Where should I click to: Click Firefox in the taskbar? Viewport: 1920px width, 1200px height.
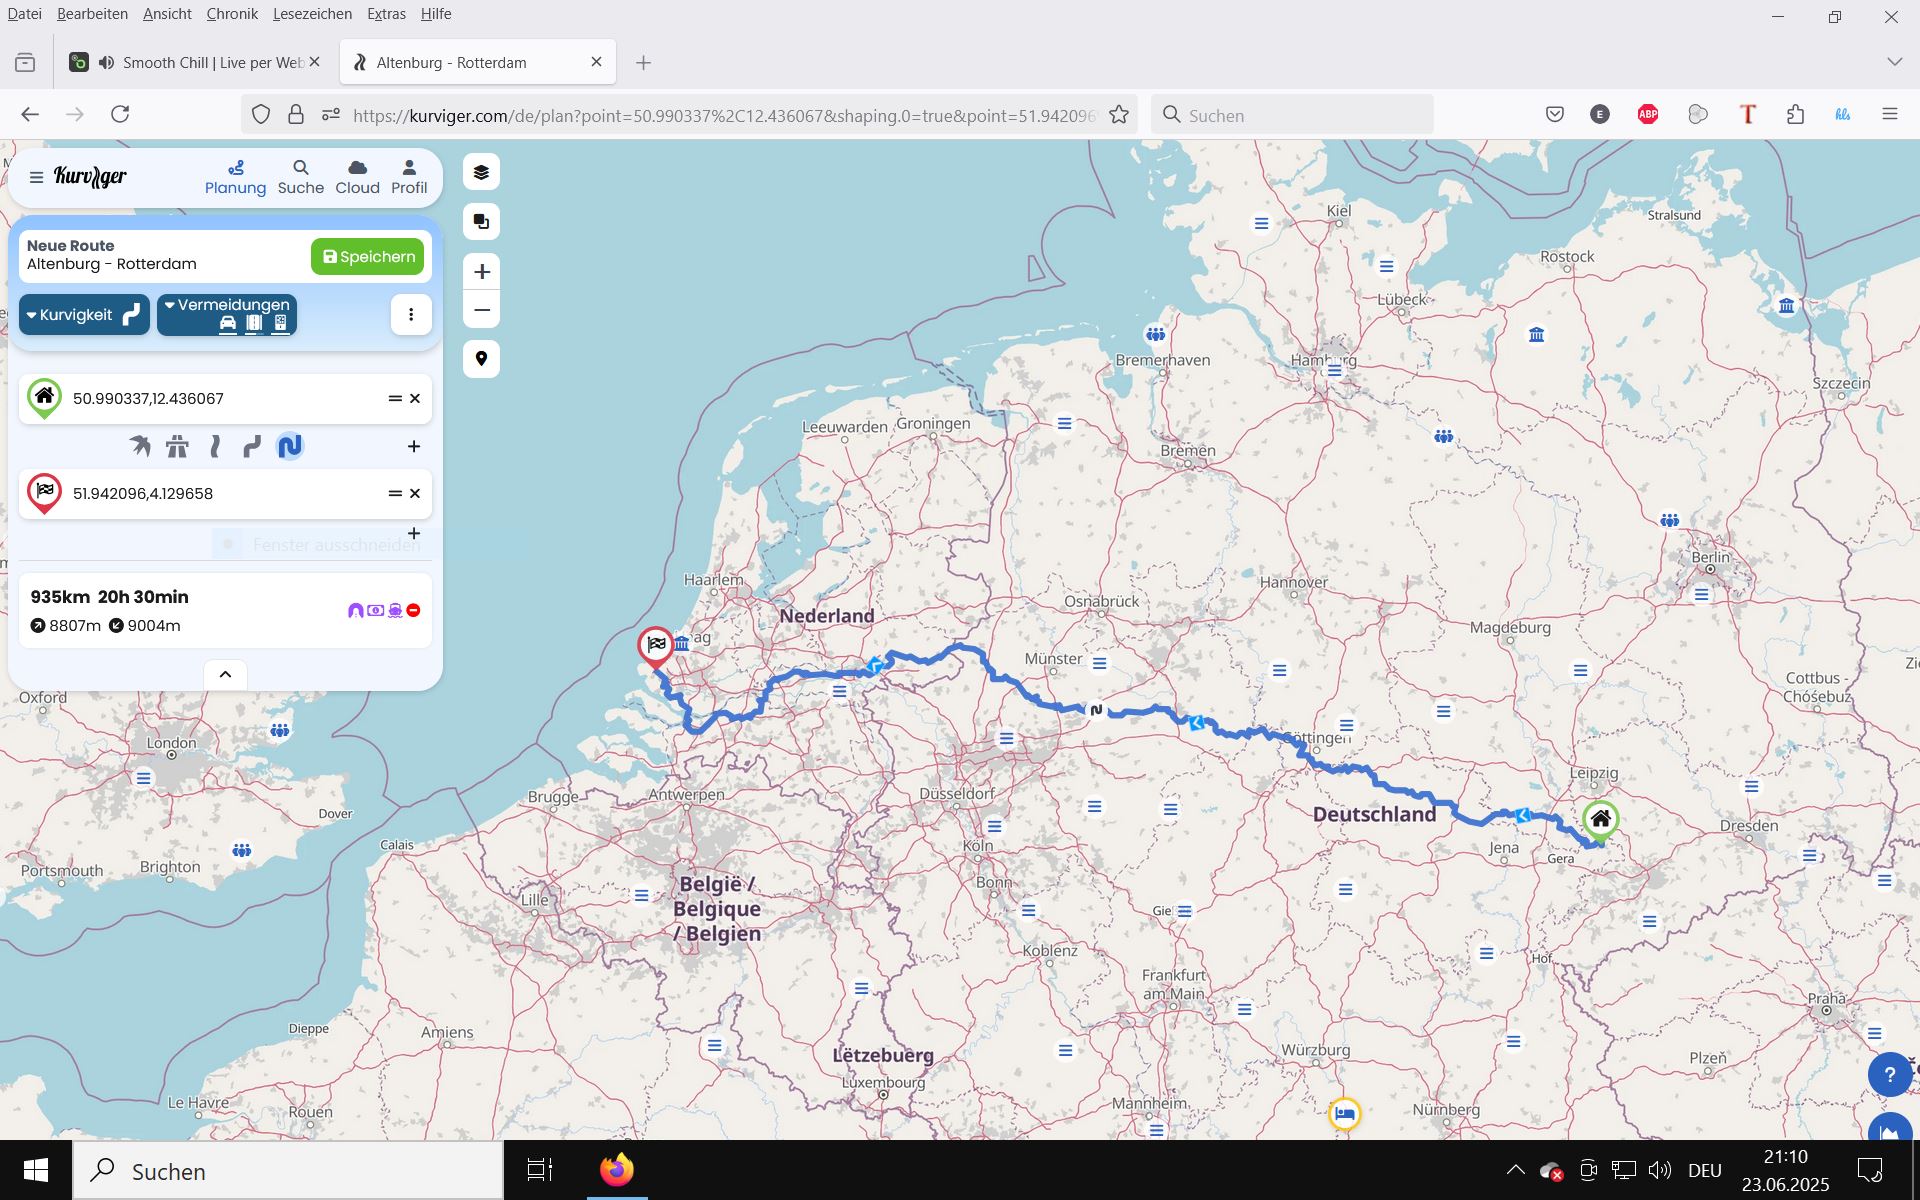pos(617,1170)
